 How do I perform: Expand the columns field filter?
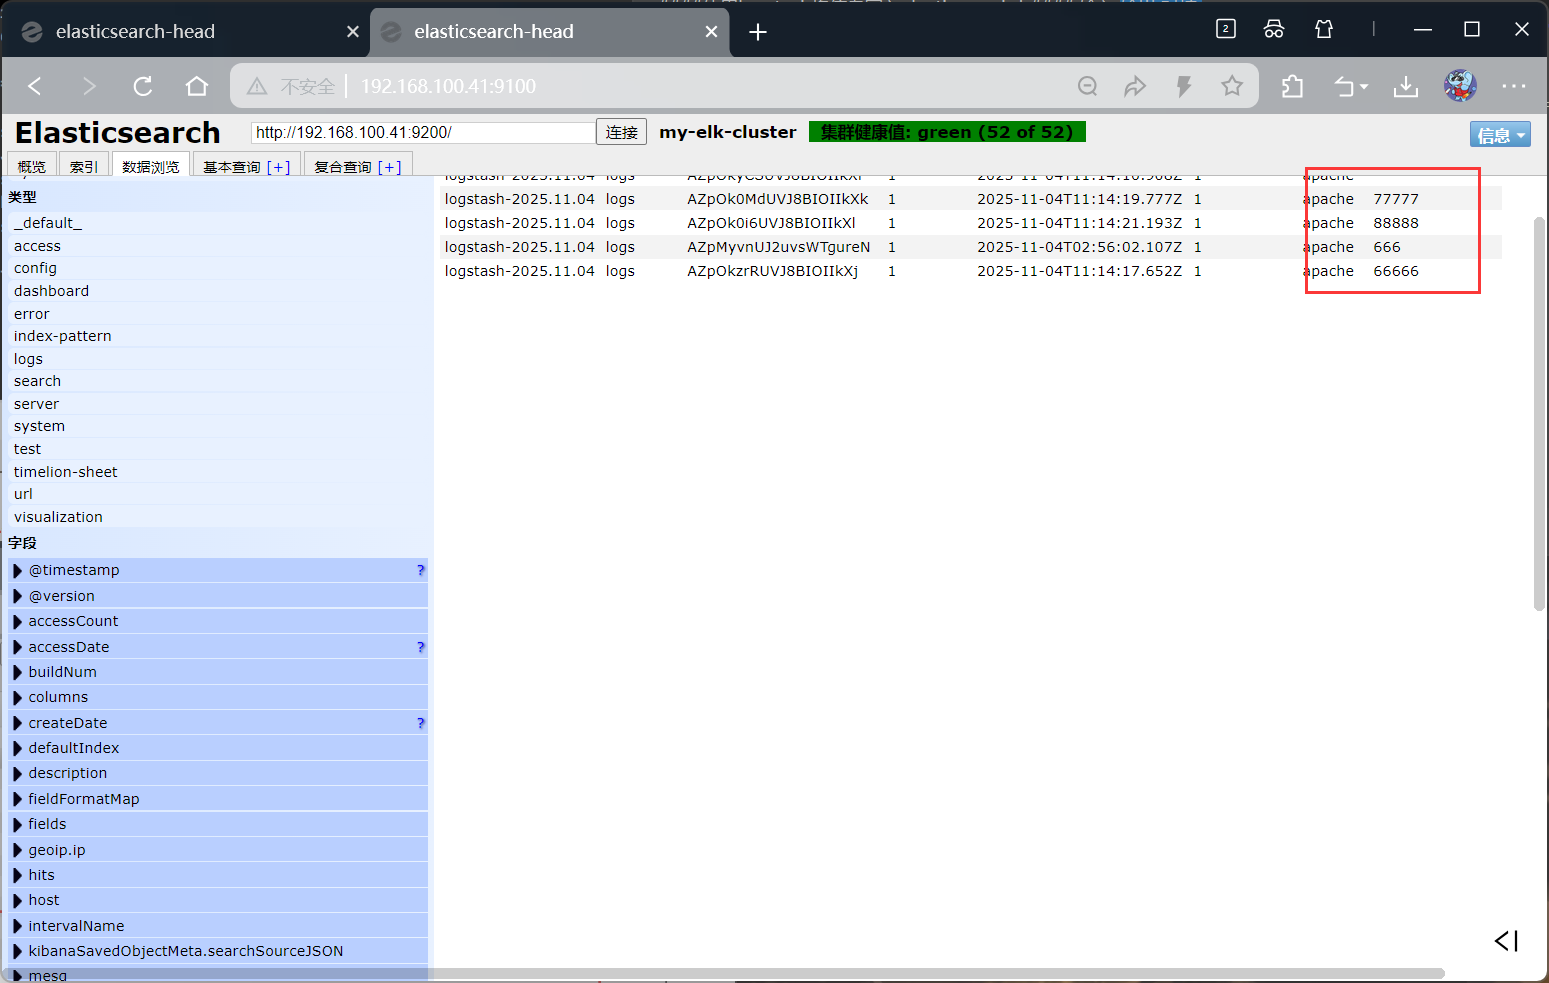[x=218, y=697]
